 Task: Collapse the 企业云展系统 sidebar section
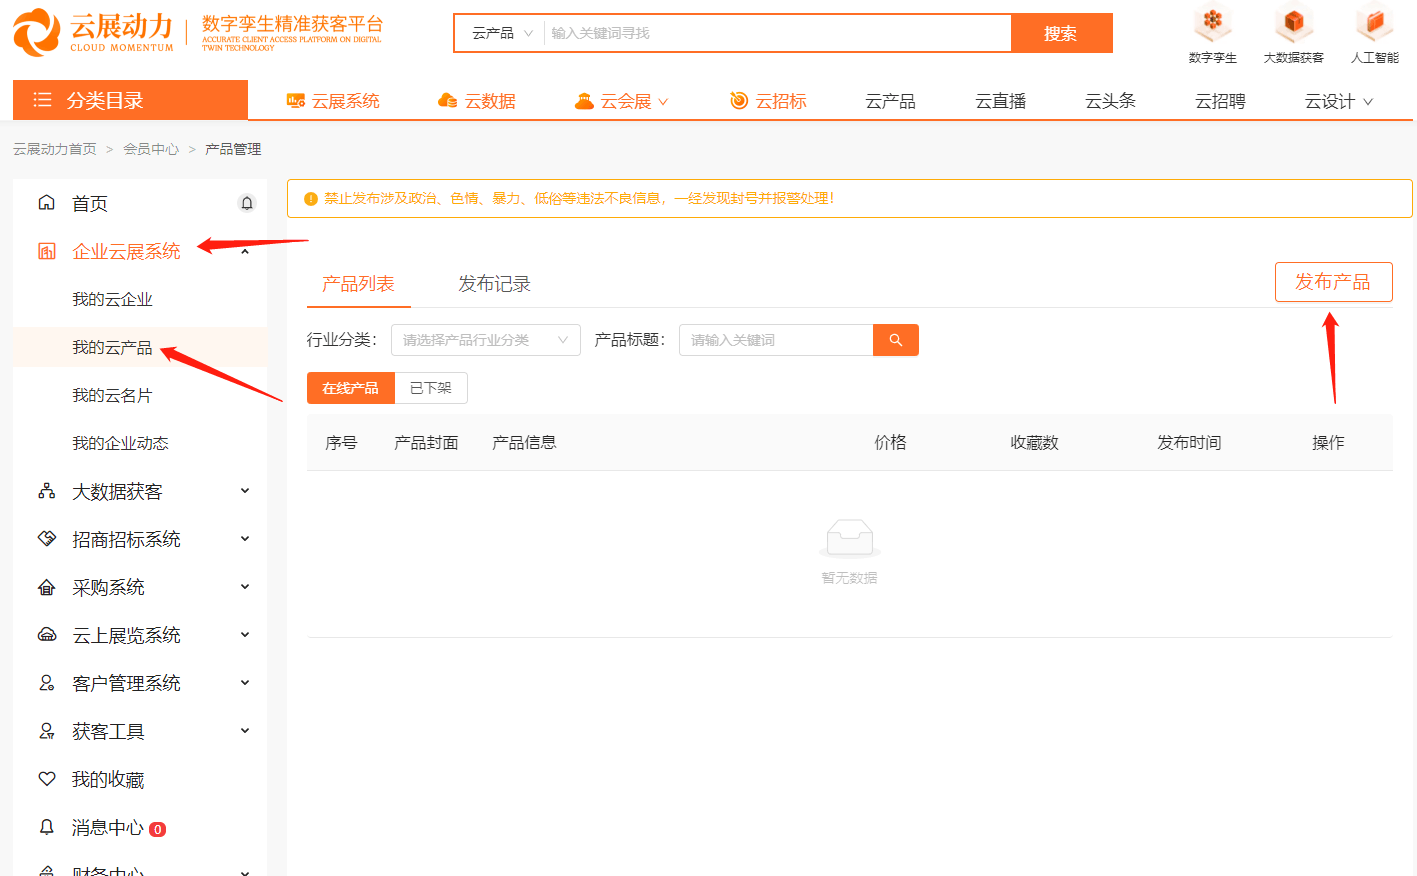(x=244, y=251)
